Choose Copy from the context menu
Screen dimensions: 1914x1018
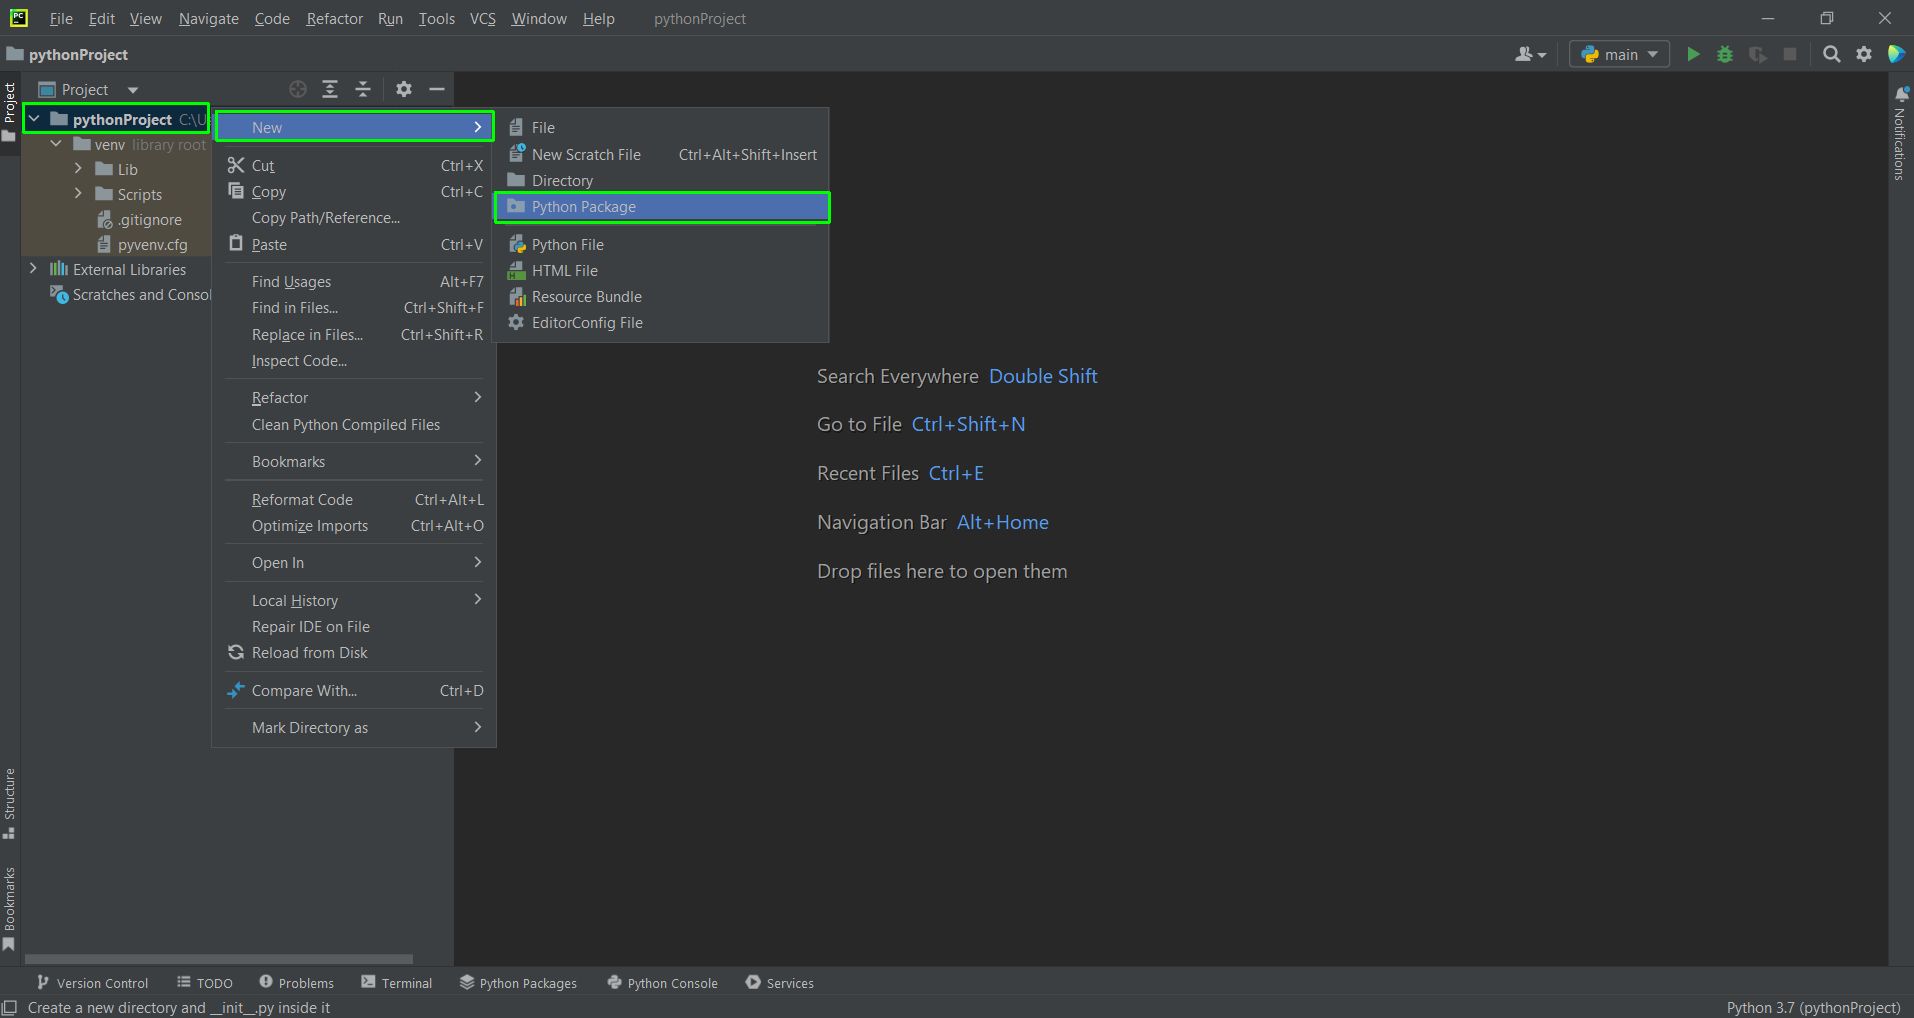[355, 192]
